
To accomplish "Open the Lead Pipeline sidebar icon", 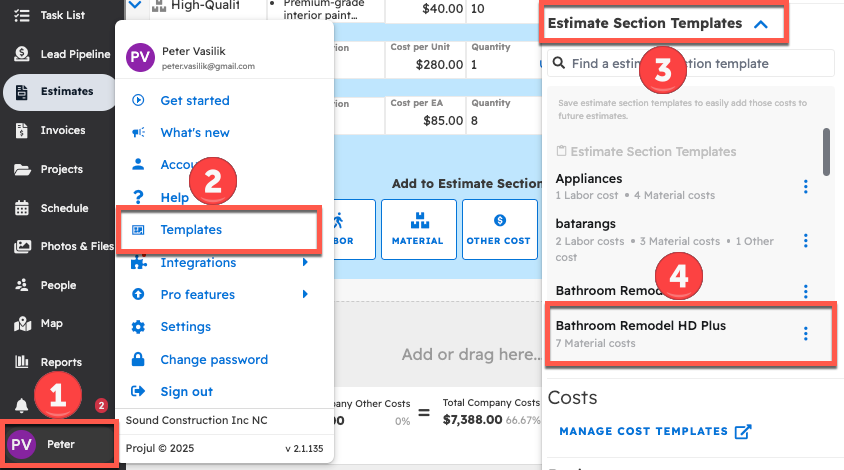I will click(x=21, y=54).
